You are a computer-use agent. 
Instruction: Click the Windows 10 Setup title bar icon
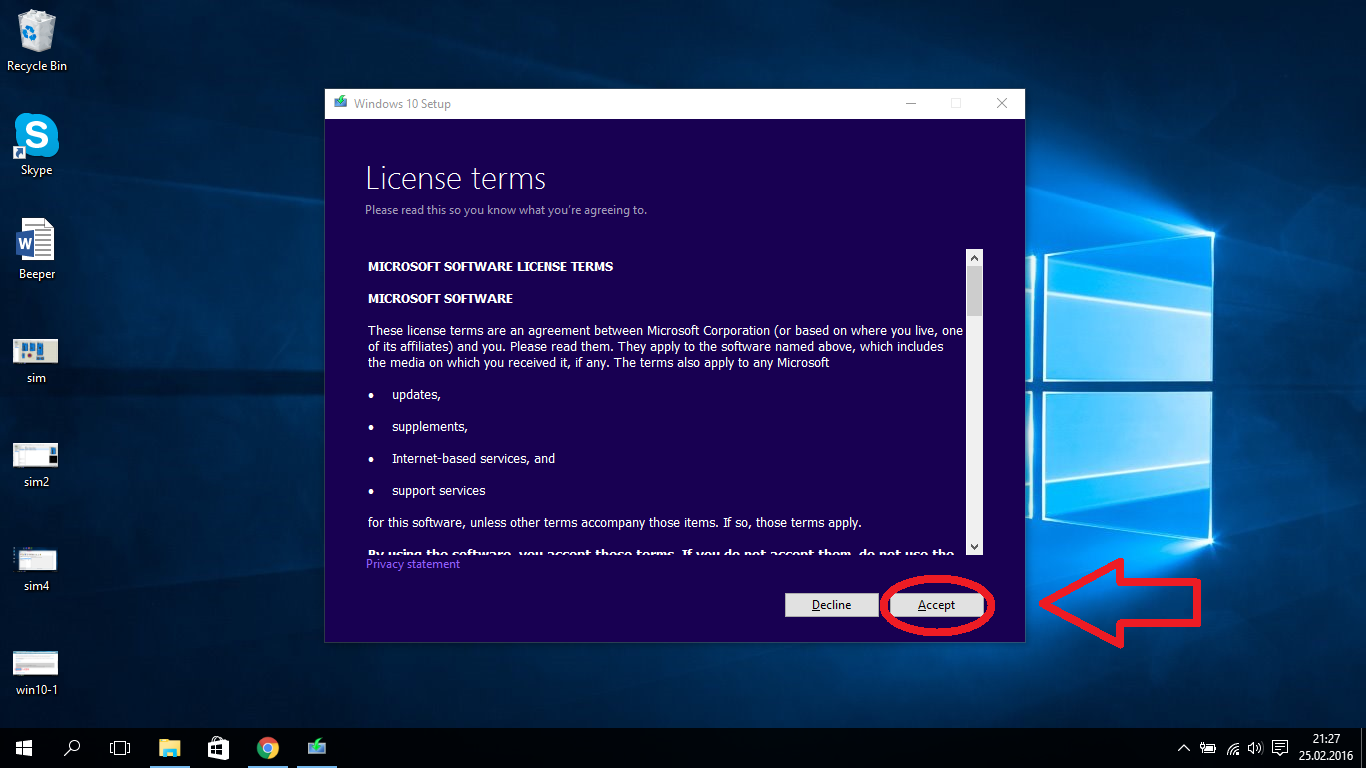[340, 103]
